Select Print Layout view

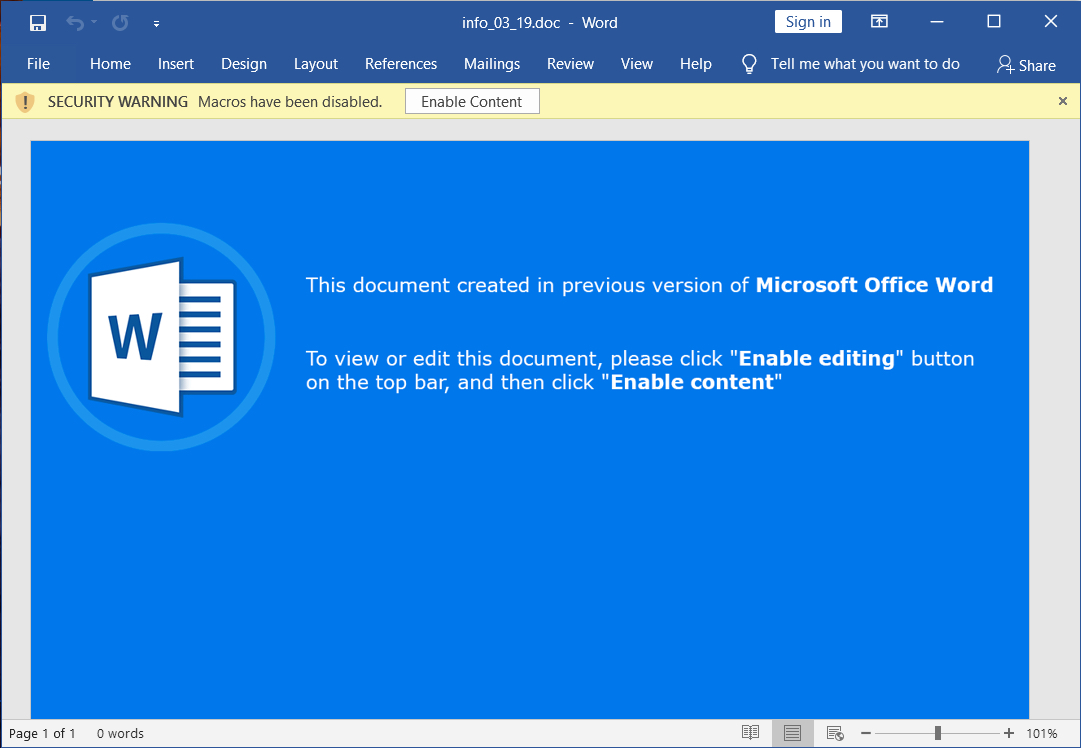point(792,733)
